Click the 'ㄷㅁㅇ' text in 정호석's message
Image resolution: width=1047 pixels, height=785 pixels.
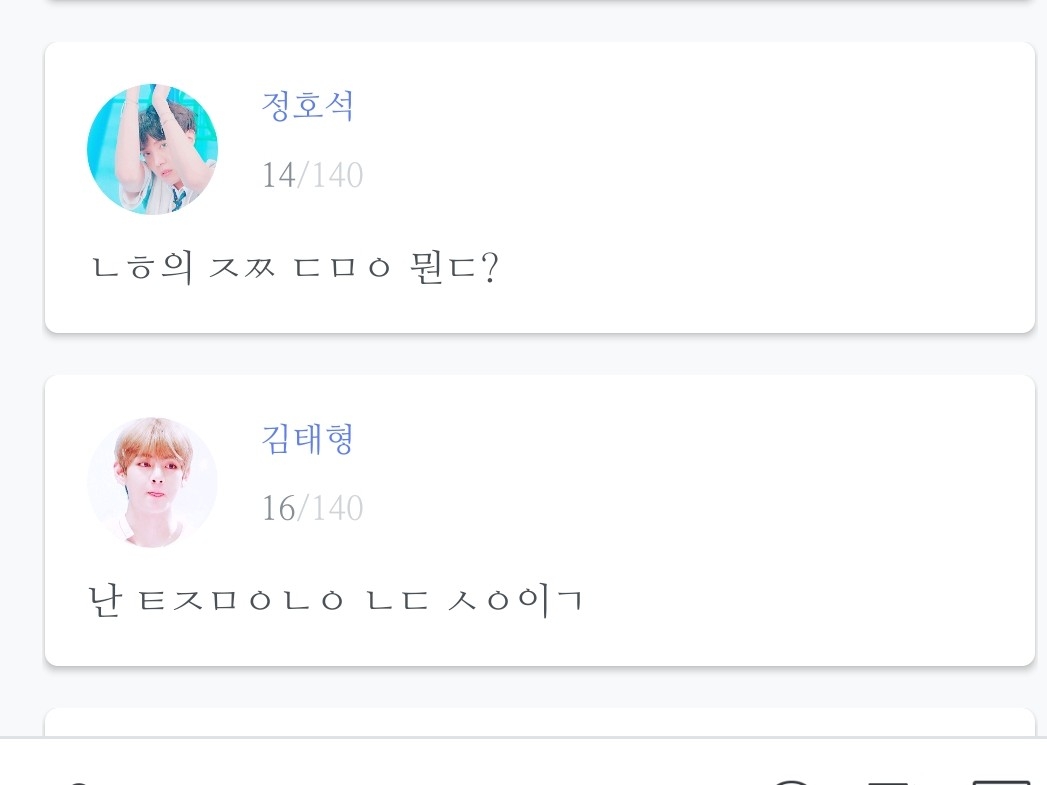click(x=341, y=270)
